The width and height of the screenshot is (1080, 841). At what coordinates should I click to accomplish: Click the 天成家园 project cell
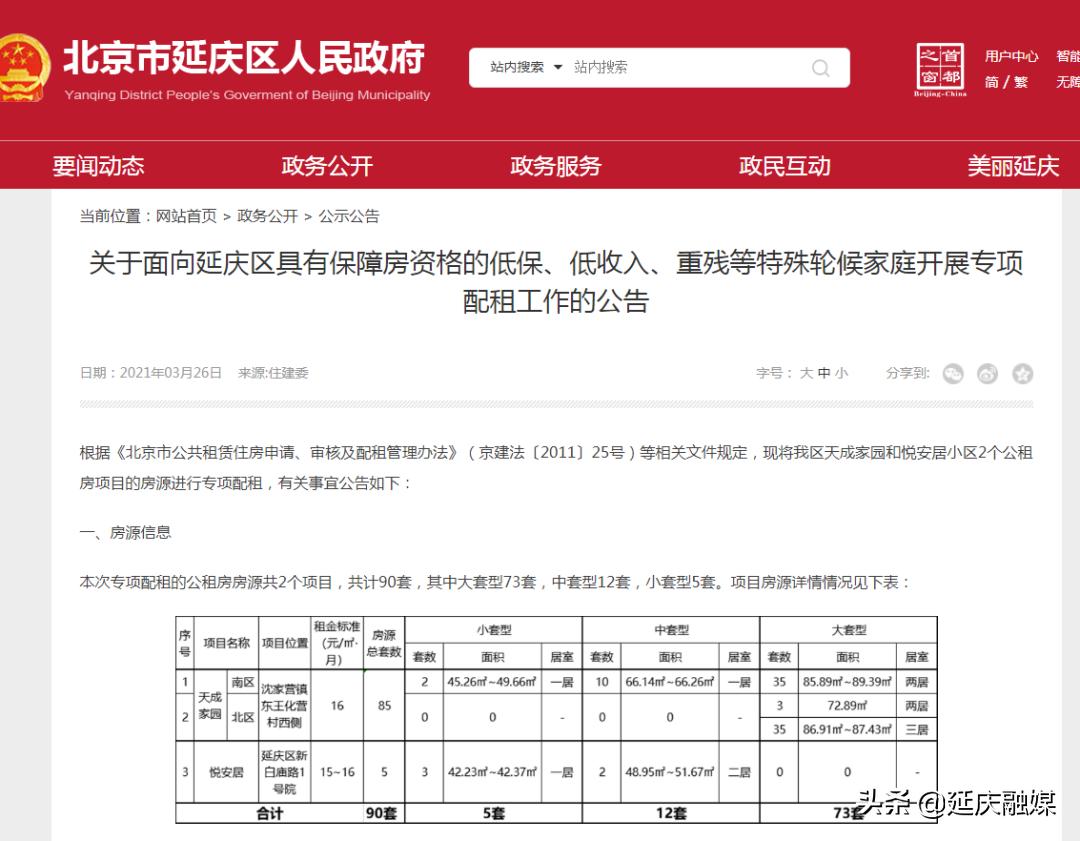(x=210, y=705)
